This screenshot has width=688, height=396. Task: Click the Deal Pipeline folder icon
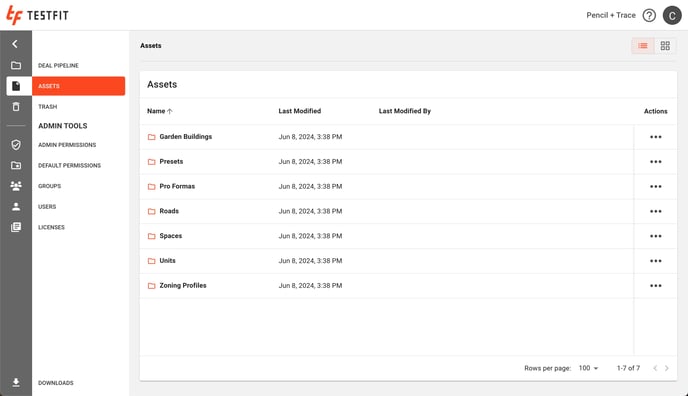16,65
